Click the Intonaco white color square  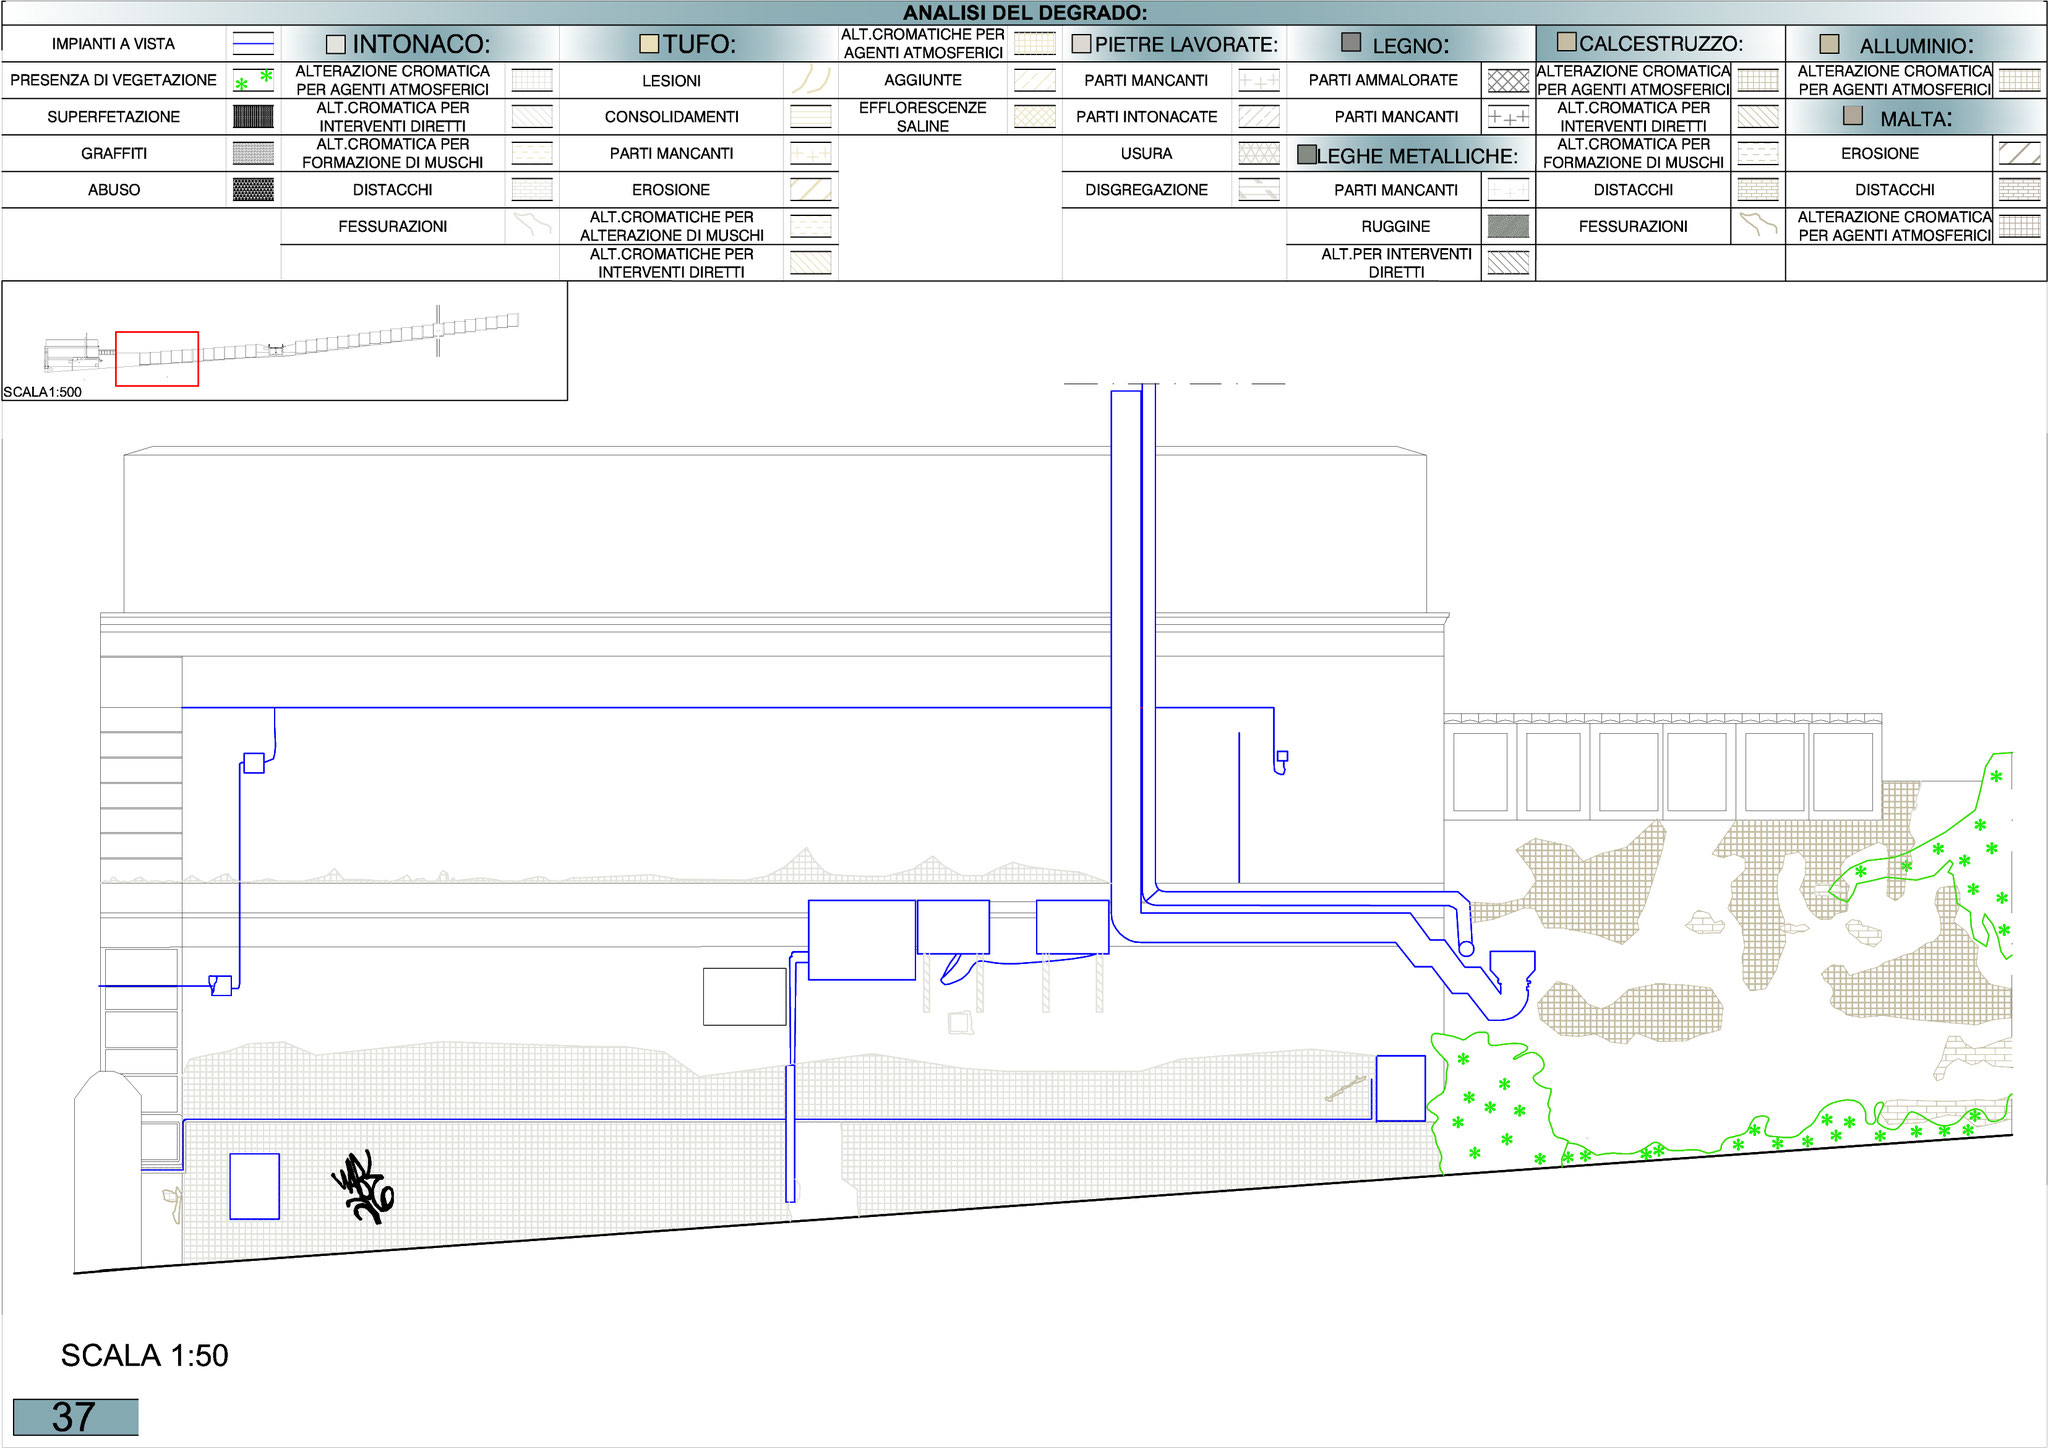336,45
